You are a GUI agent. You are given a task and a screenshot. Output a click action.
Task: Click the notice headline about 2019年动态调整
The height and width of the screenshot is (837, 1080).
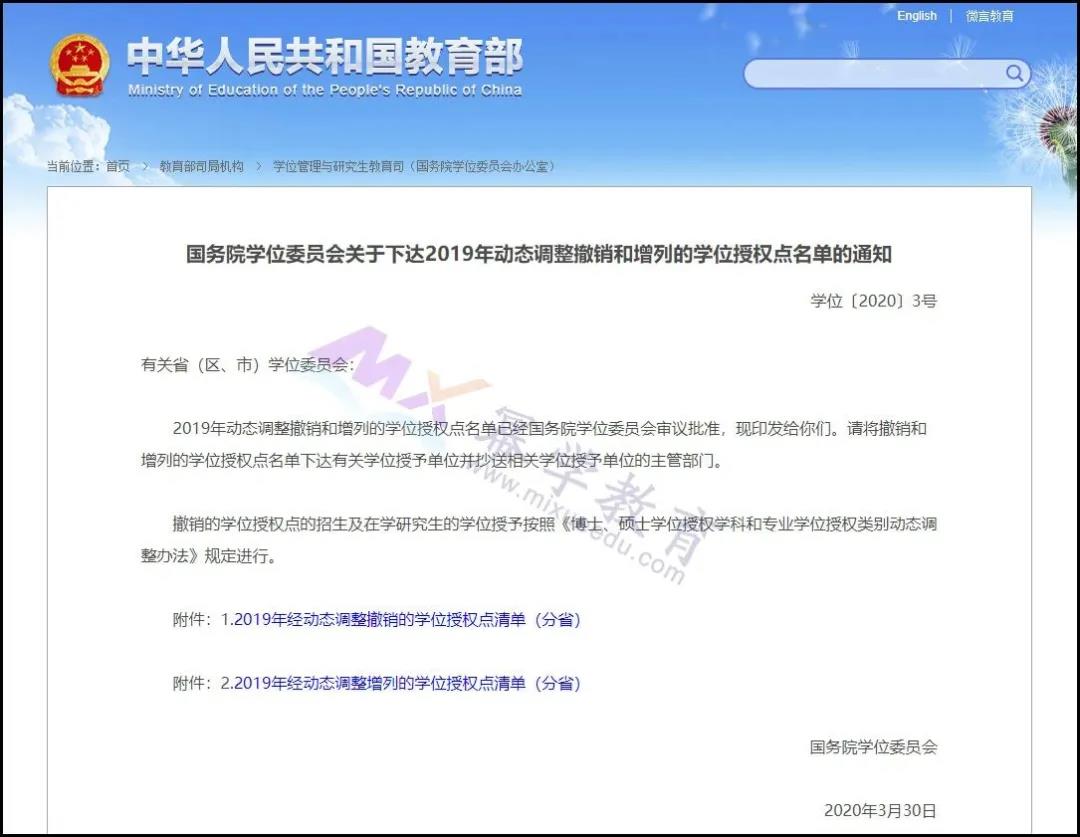point(539,254)
